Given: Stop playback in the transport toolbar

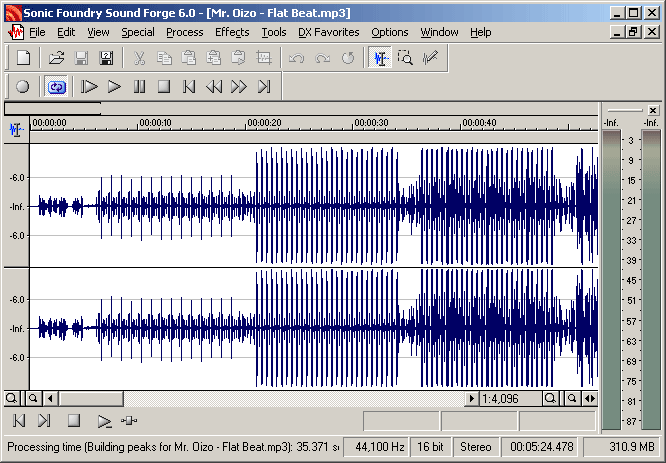Looking at the screenshot, I should 164,87.
